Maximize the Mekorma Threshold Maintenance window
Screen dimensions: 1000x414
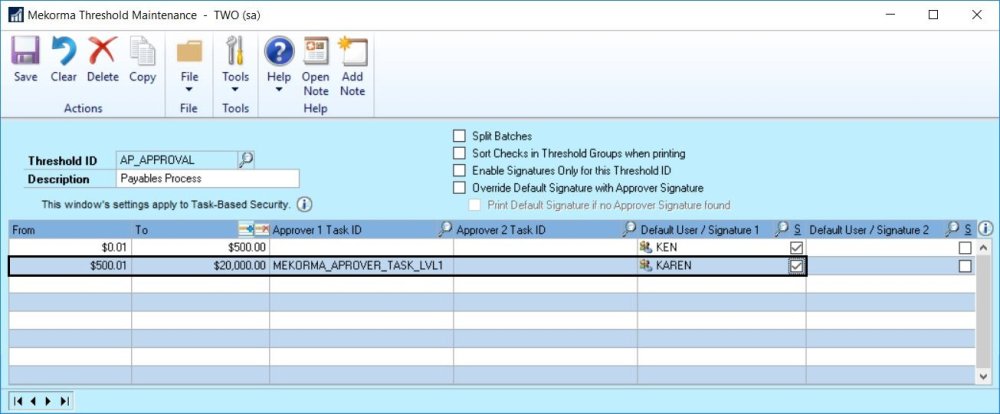tap(933, 15)
